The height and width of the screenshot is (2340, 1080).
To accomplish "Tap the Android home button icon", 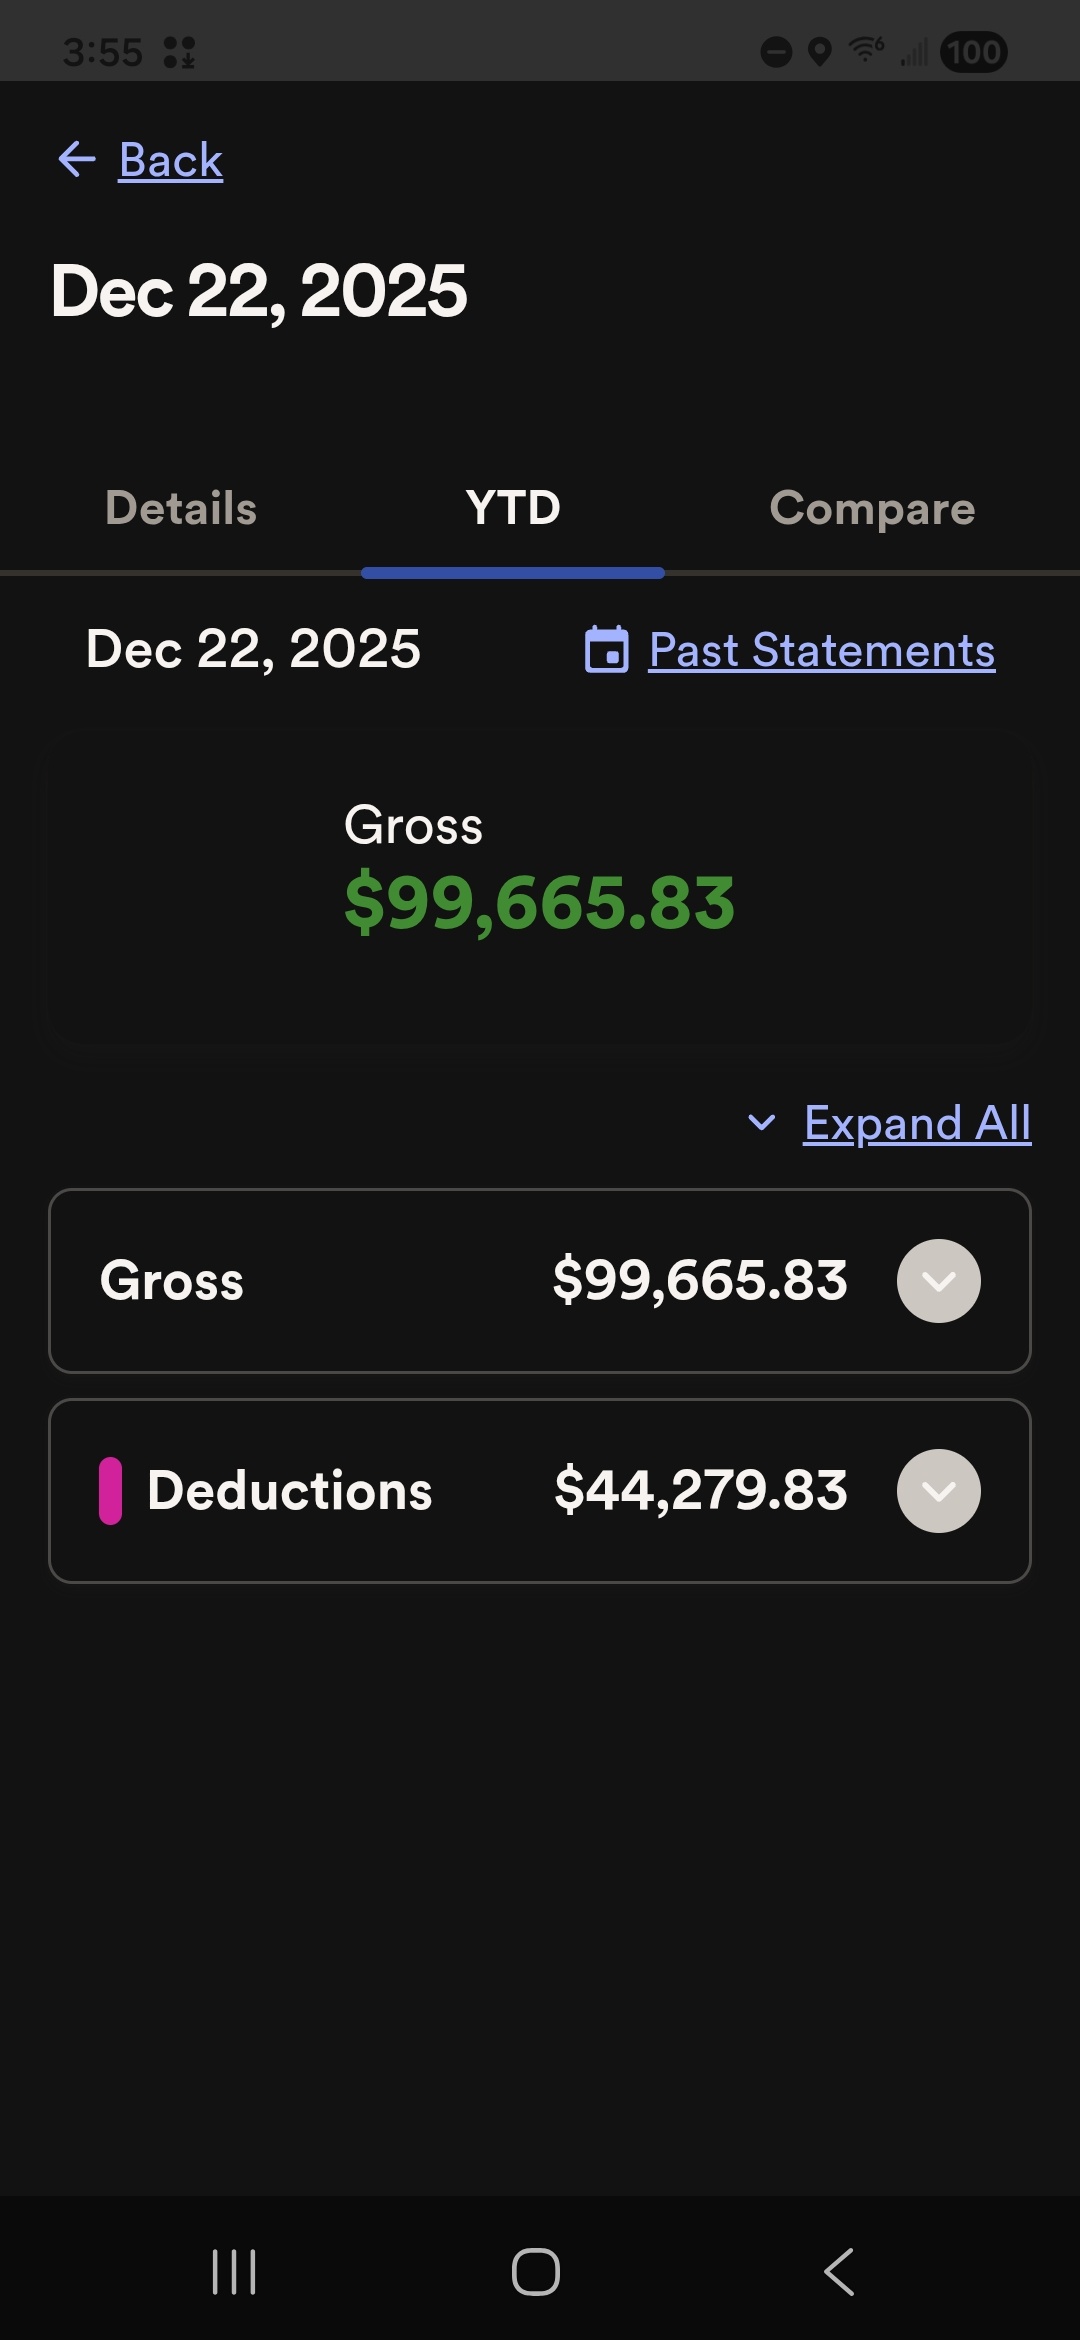I will coord(536,2272).
